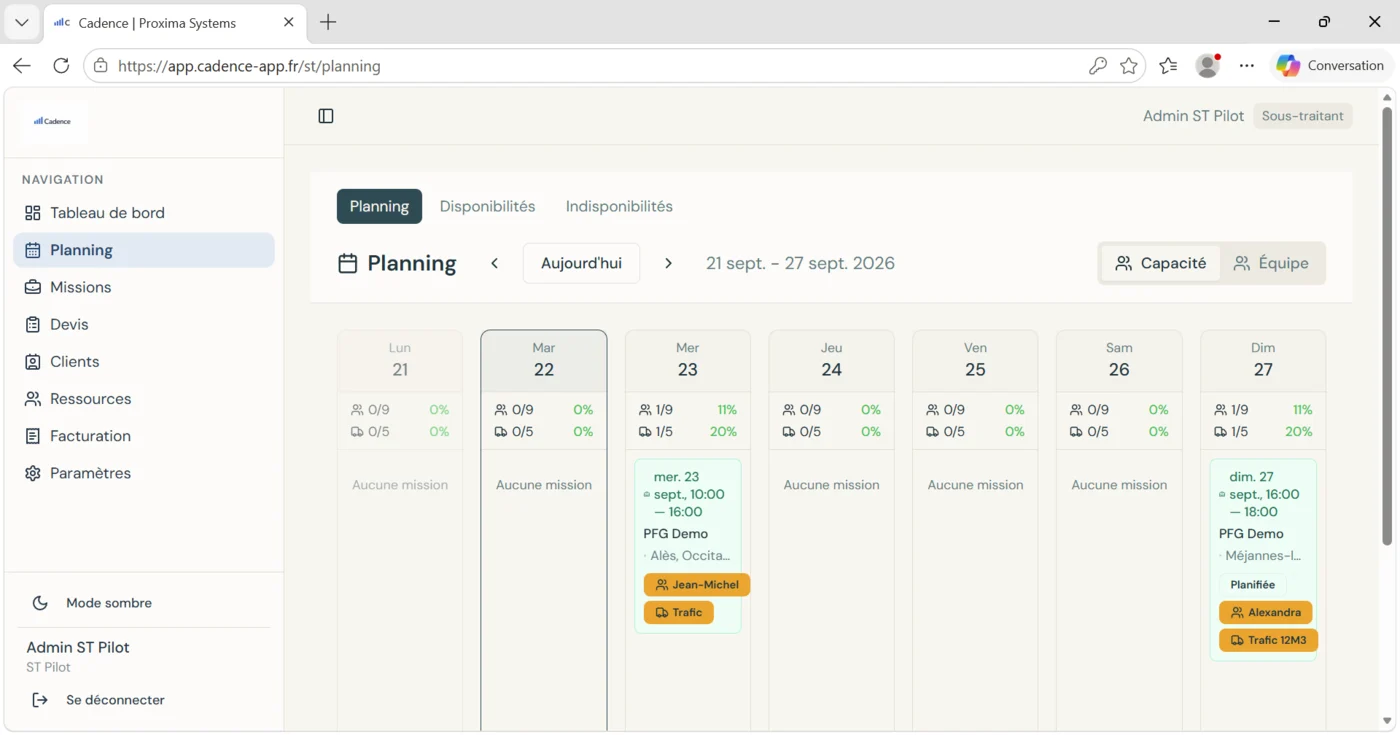1400x735 pixels.
Task: Open the PFG Demo mission on mer. 23
Action: coord(688,546)
